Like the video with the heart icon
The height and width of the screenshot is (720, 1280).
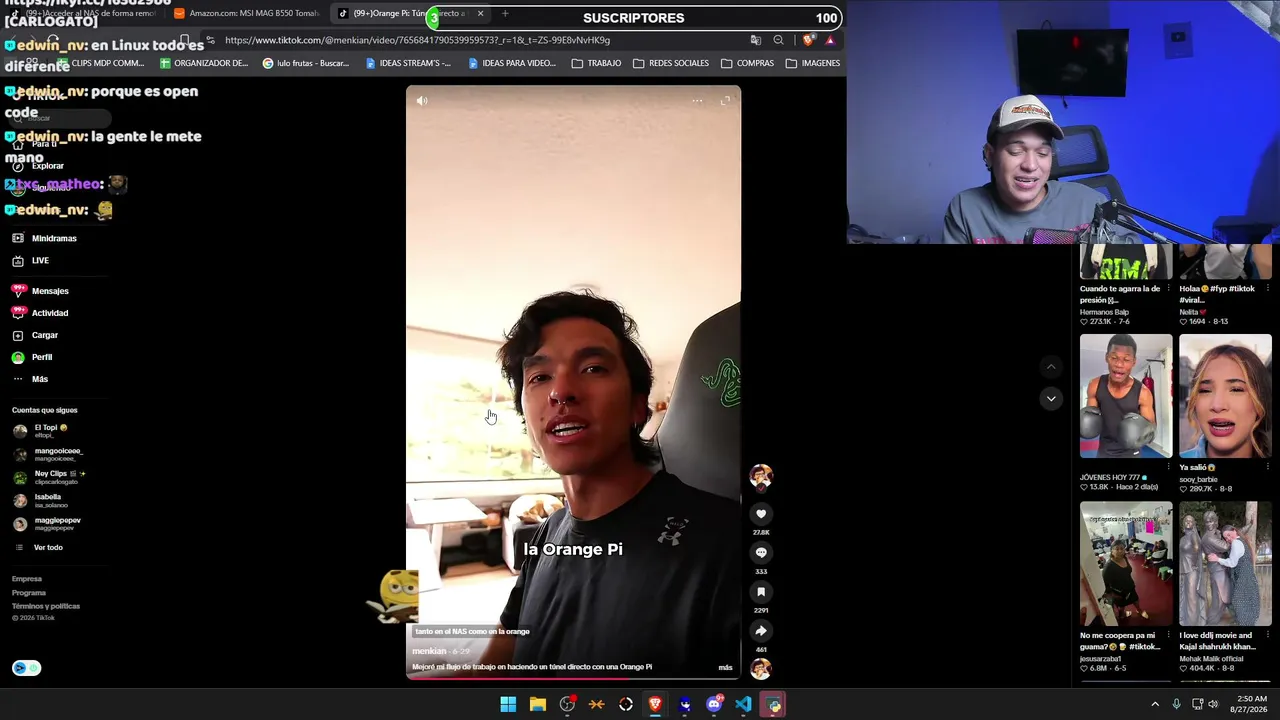tap(761, 514)
